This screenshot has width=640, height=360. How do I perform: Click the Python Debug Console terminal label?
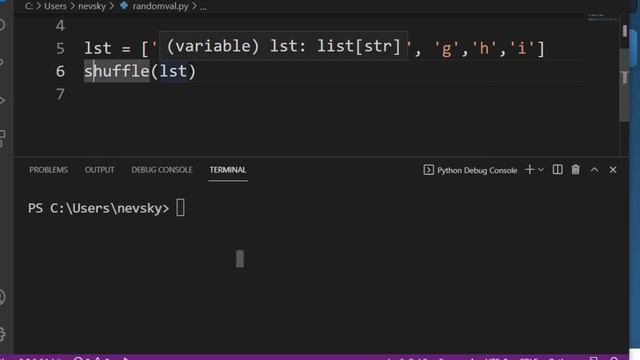477,170
